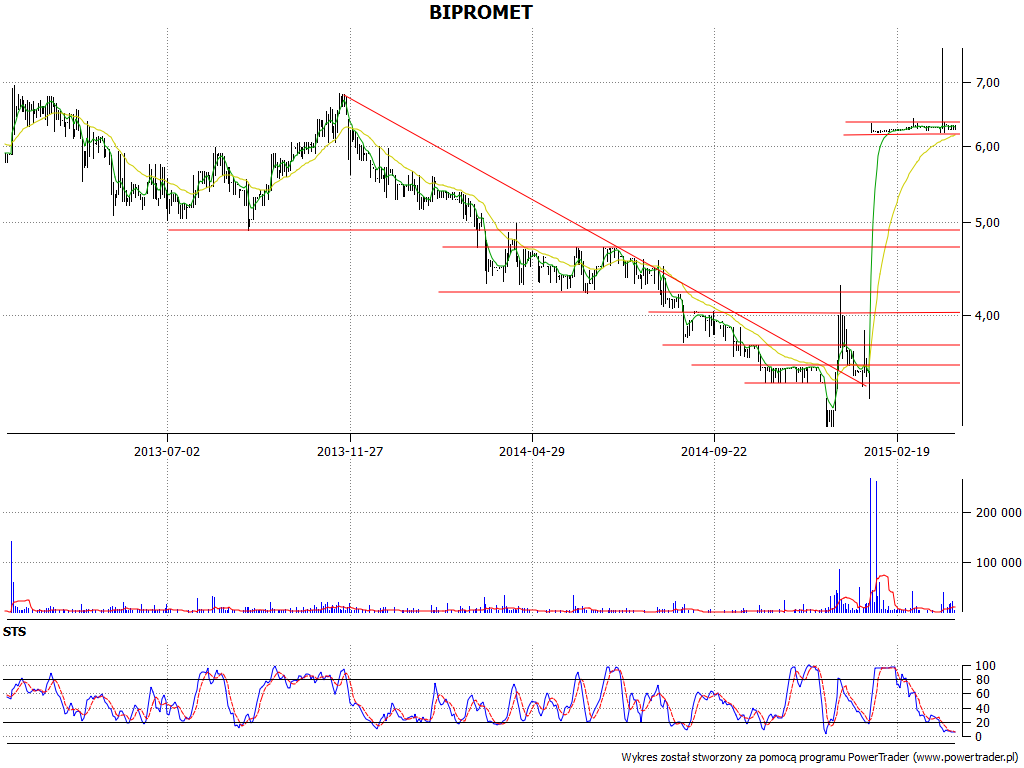Click the 100 000 volume axis label
Image resolution: width=1024 pixels, height=768 pixels.
(x=998, y=562)
